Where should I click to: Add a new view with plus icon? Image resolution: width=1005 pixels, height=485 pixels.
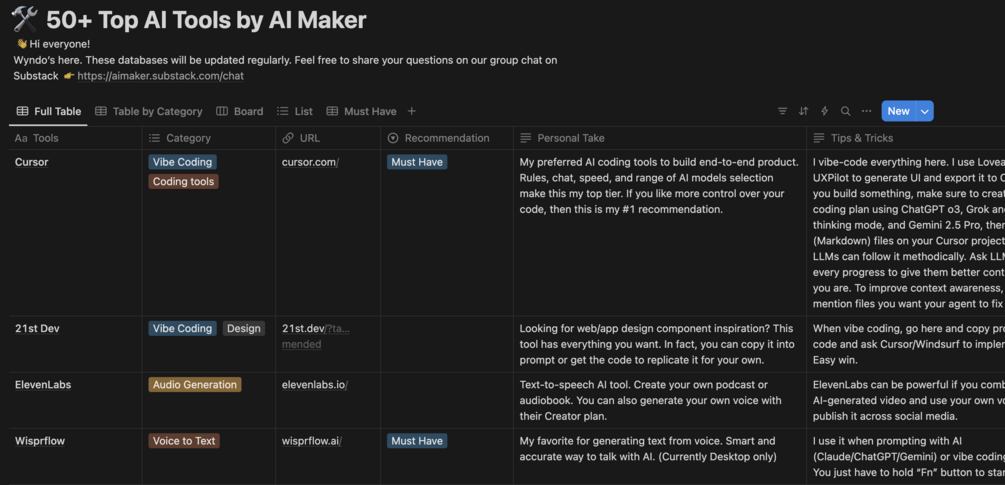coord(411,111)
